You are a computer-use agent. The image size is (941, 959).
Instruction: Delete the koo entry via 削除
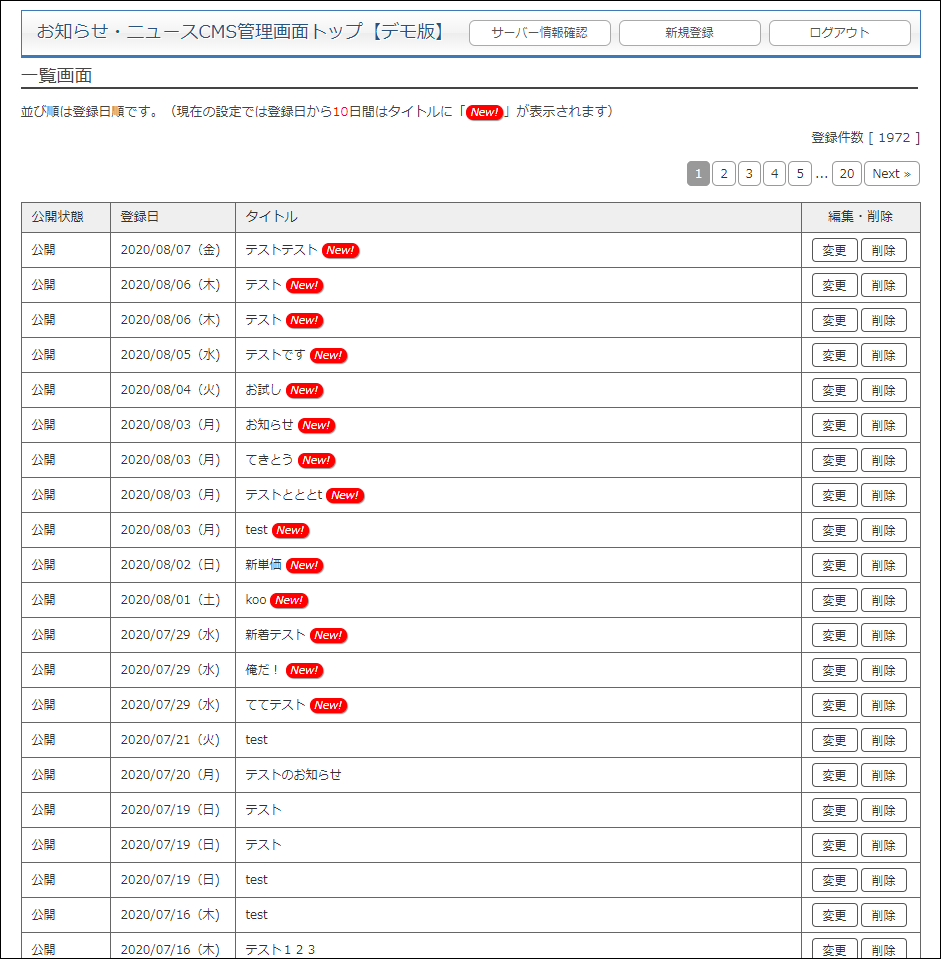coord(884,600)
